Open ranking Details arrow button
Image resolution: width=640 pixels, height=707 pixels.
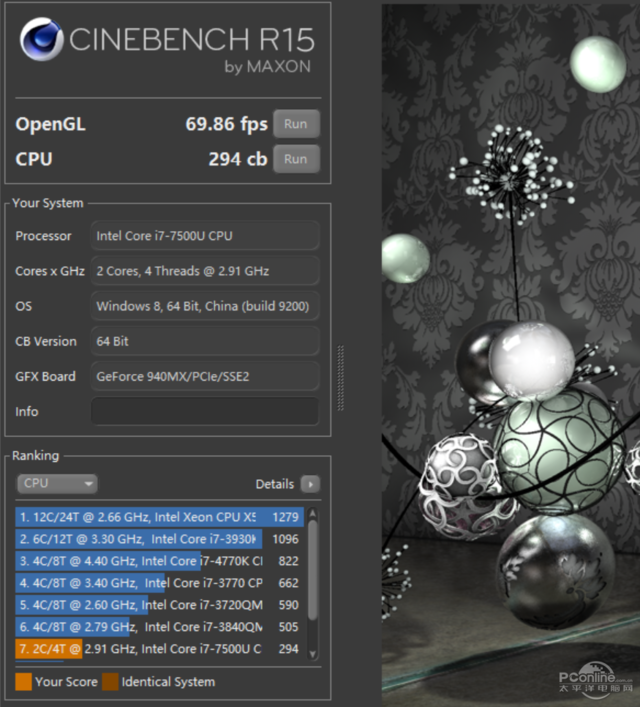(x=310, y=484)
